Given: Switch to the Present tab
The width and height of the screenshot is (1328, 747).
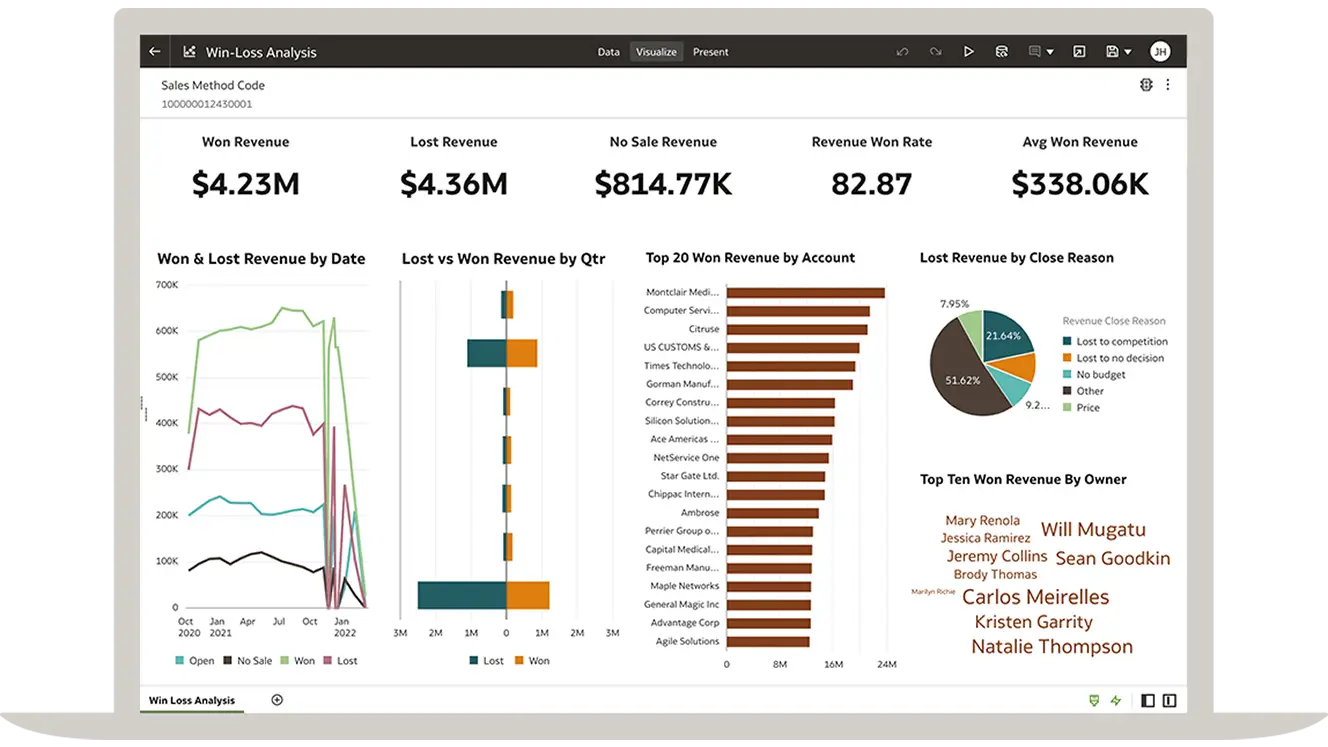Looking at the screenshot, I should click(x=711, y=52).
